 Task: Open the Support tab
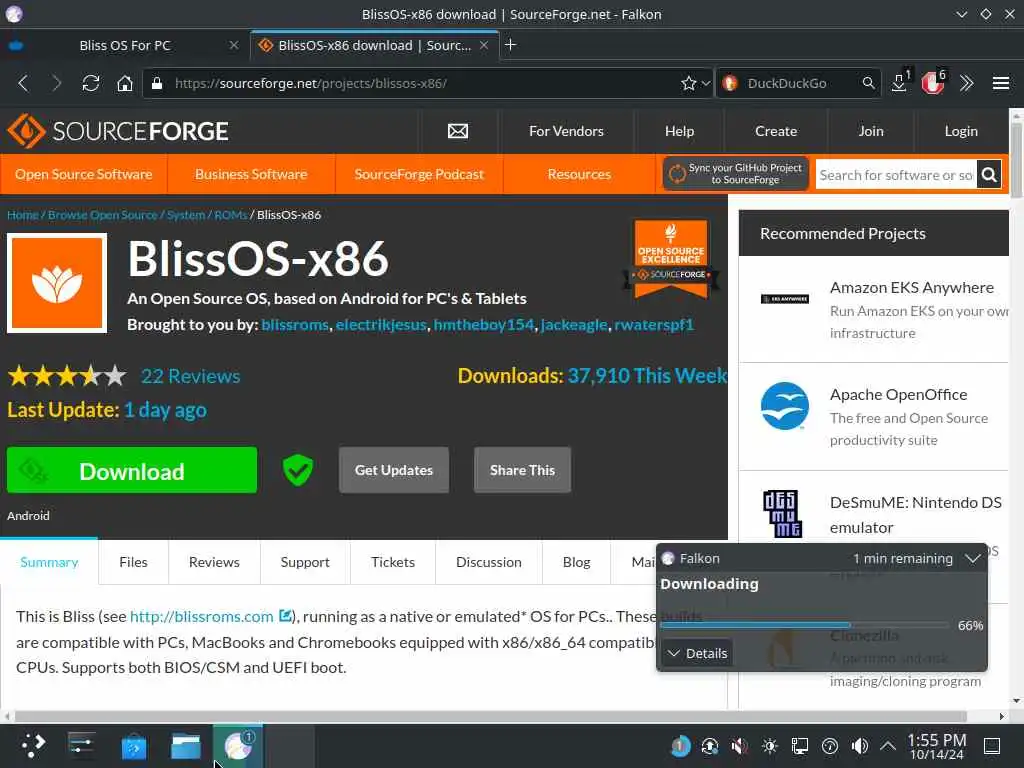(305, 562)
